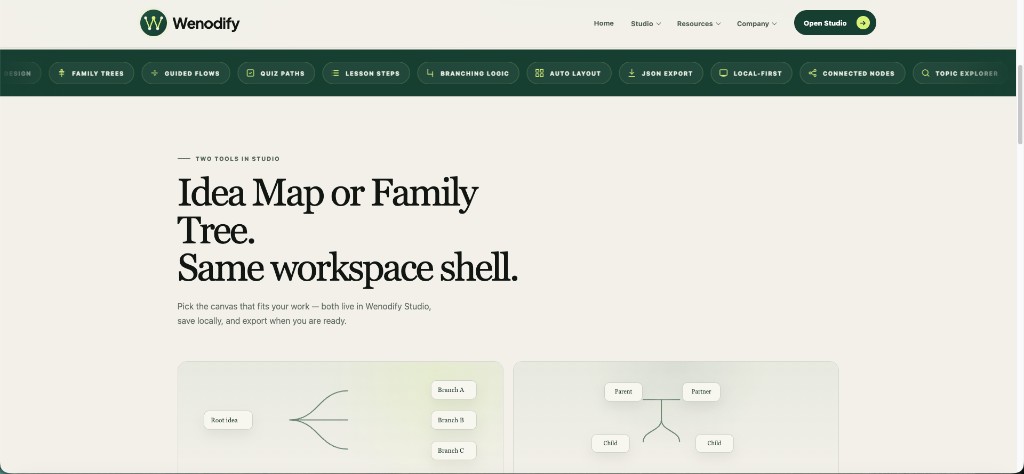Click the Branching Logic branch icon
This screenshot has height=474, width=1024.
430,73
